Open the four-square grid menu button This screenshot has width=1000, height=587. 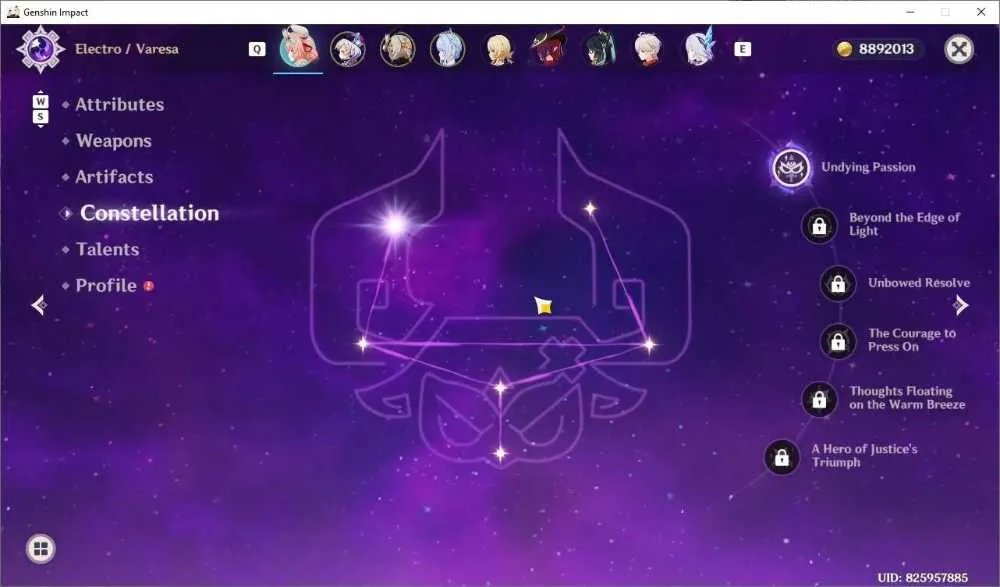tap(41, 549)
